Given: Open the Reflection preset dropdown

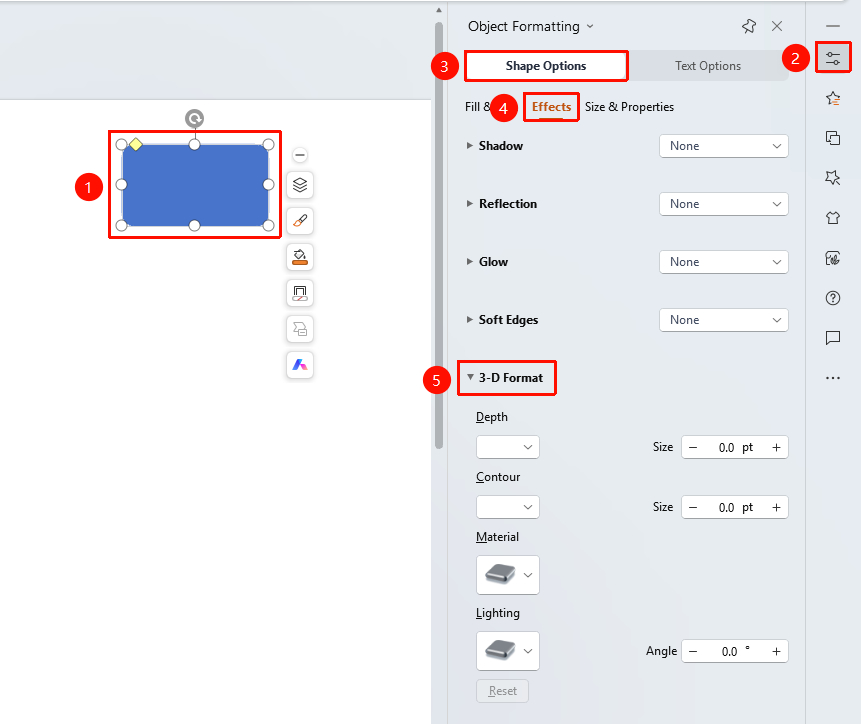Looking at the screenshot, I should (x=724, y=204).
